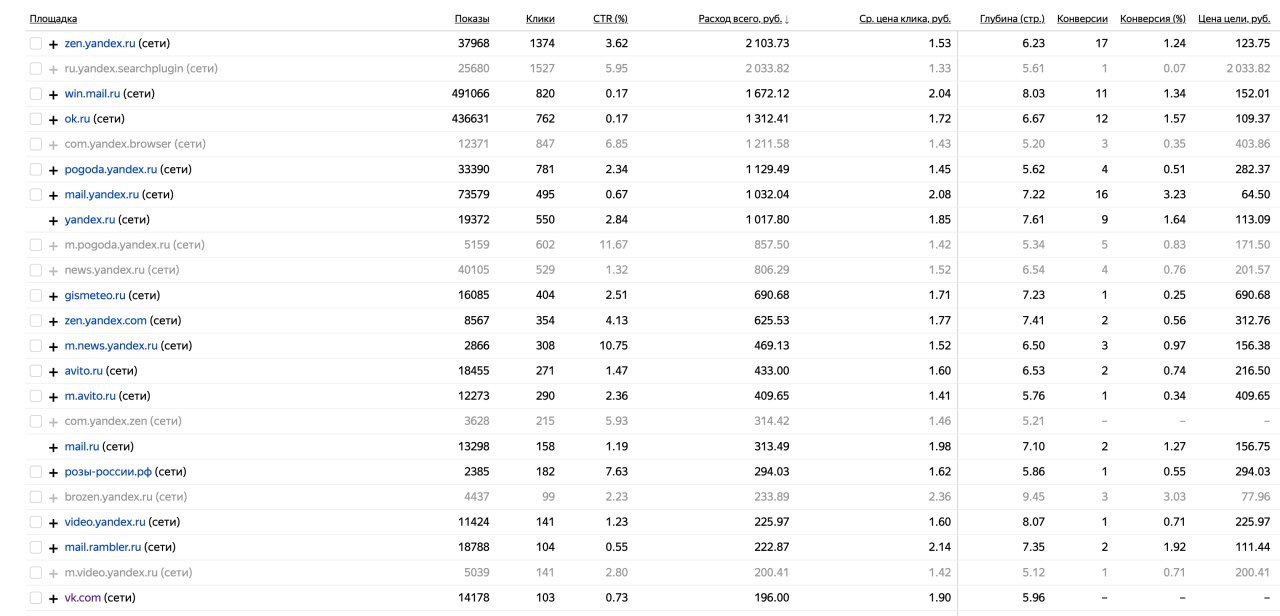Expand the win.mail.ru row plus icon
Viewport: 1280px width, 616px height.
point(53,94)
